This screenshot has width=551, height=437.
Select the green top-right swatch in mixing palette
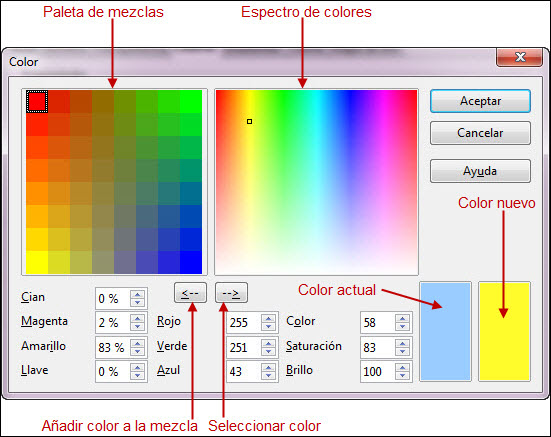tap(191, 102)
